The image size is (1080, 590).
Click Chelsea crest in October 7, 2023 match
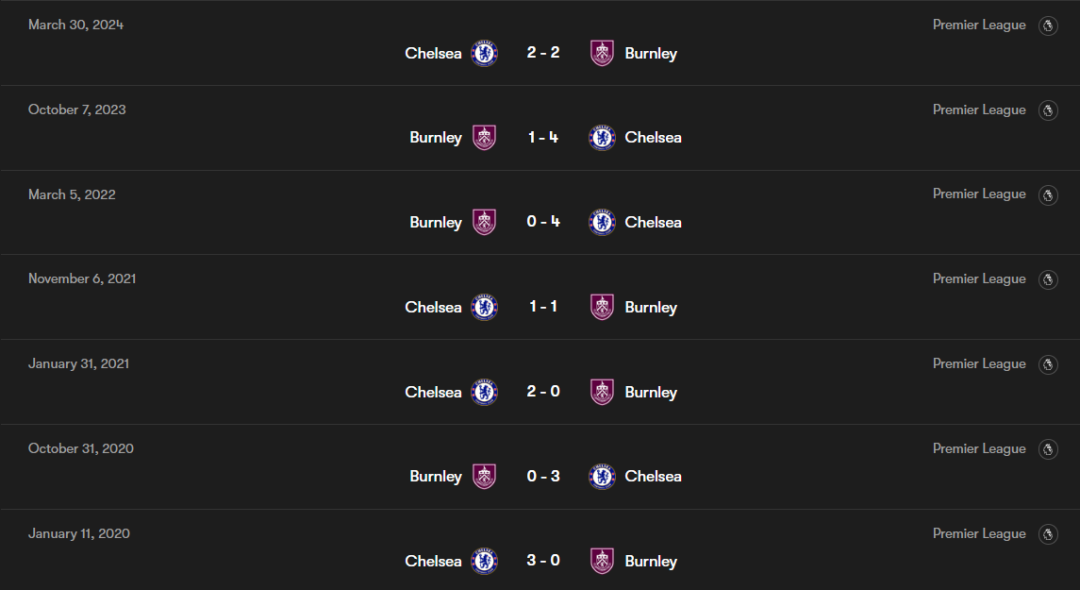[601, 137]
